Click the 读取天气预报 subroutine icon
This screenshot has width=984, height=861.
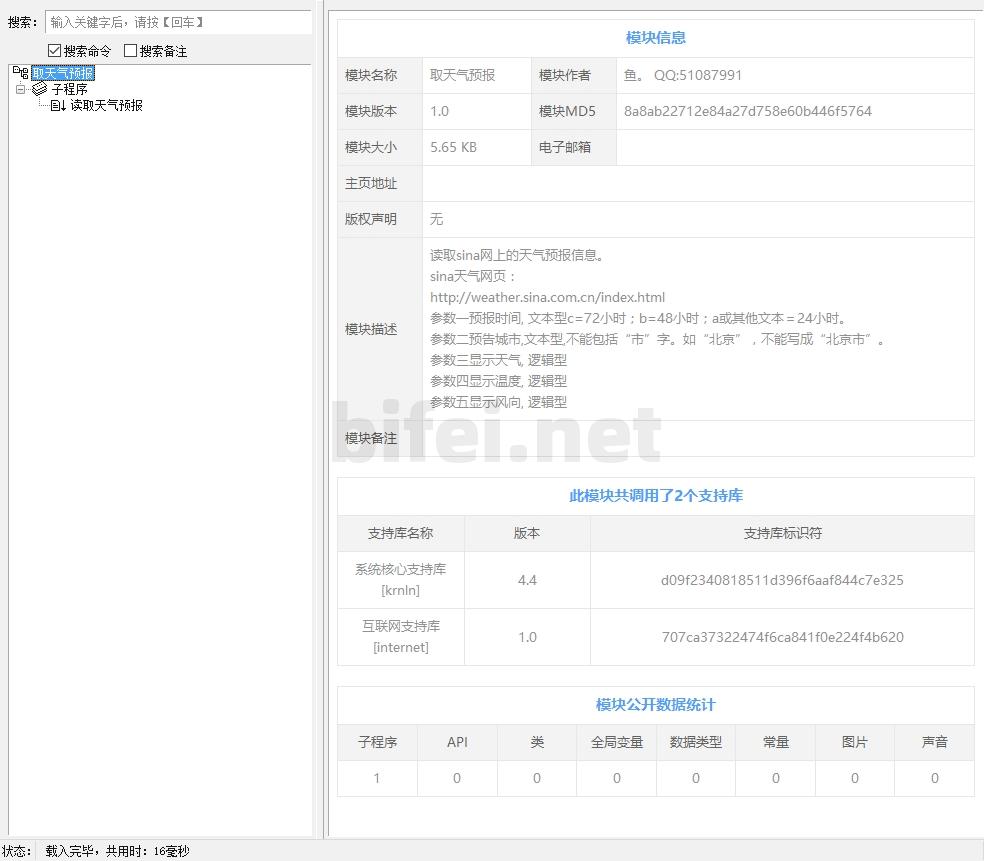point(58,105)
